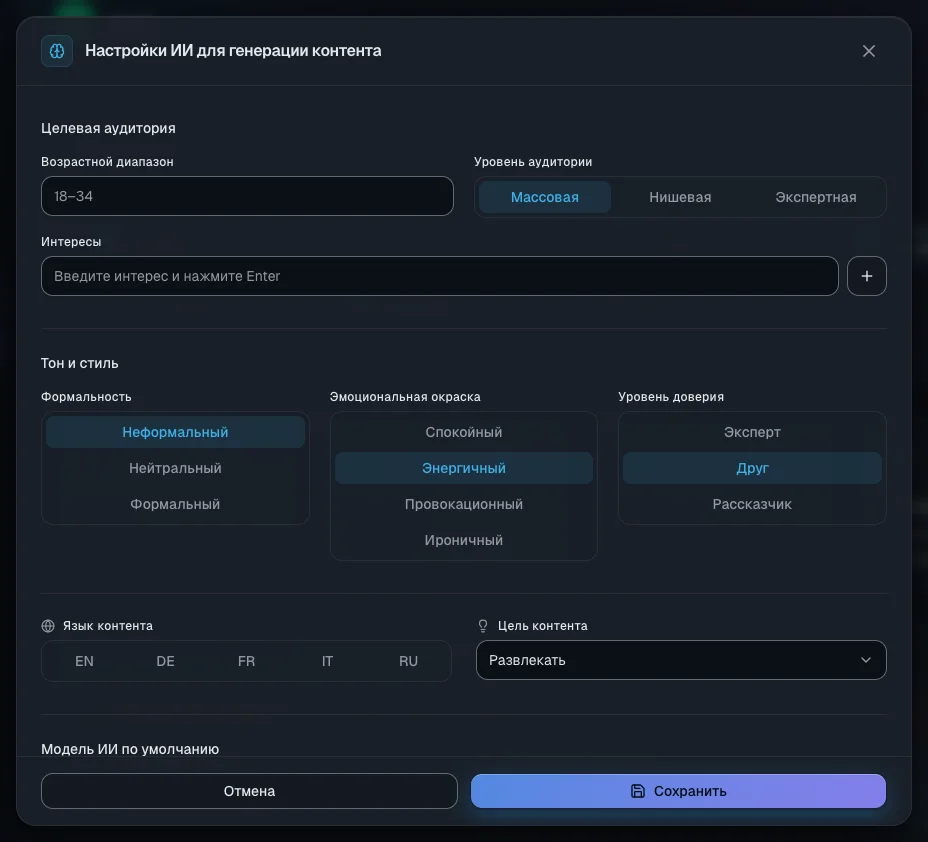Focus the Возрастной диапазон input field
Screen dimensions: 928x842
click(x=247, y=196)
